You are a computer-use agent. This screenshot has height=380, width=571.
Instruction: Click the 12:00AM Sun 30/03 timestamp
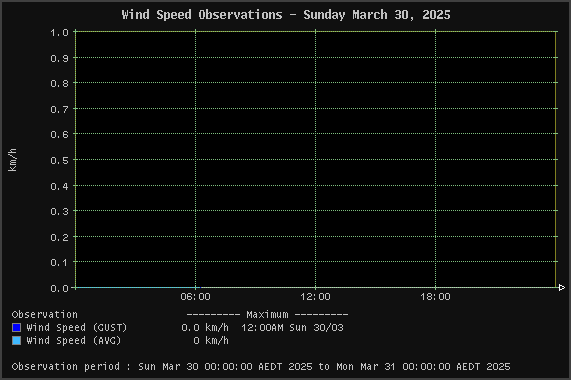tap(292, 328)
